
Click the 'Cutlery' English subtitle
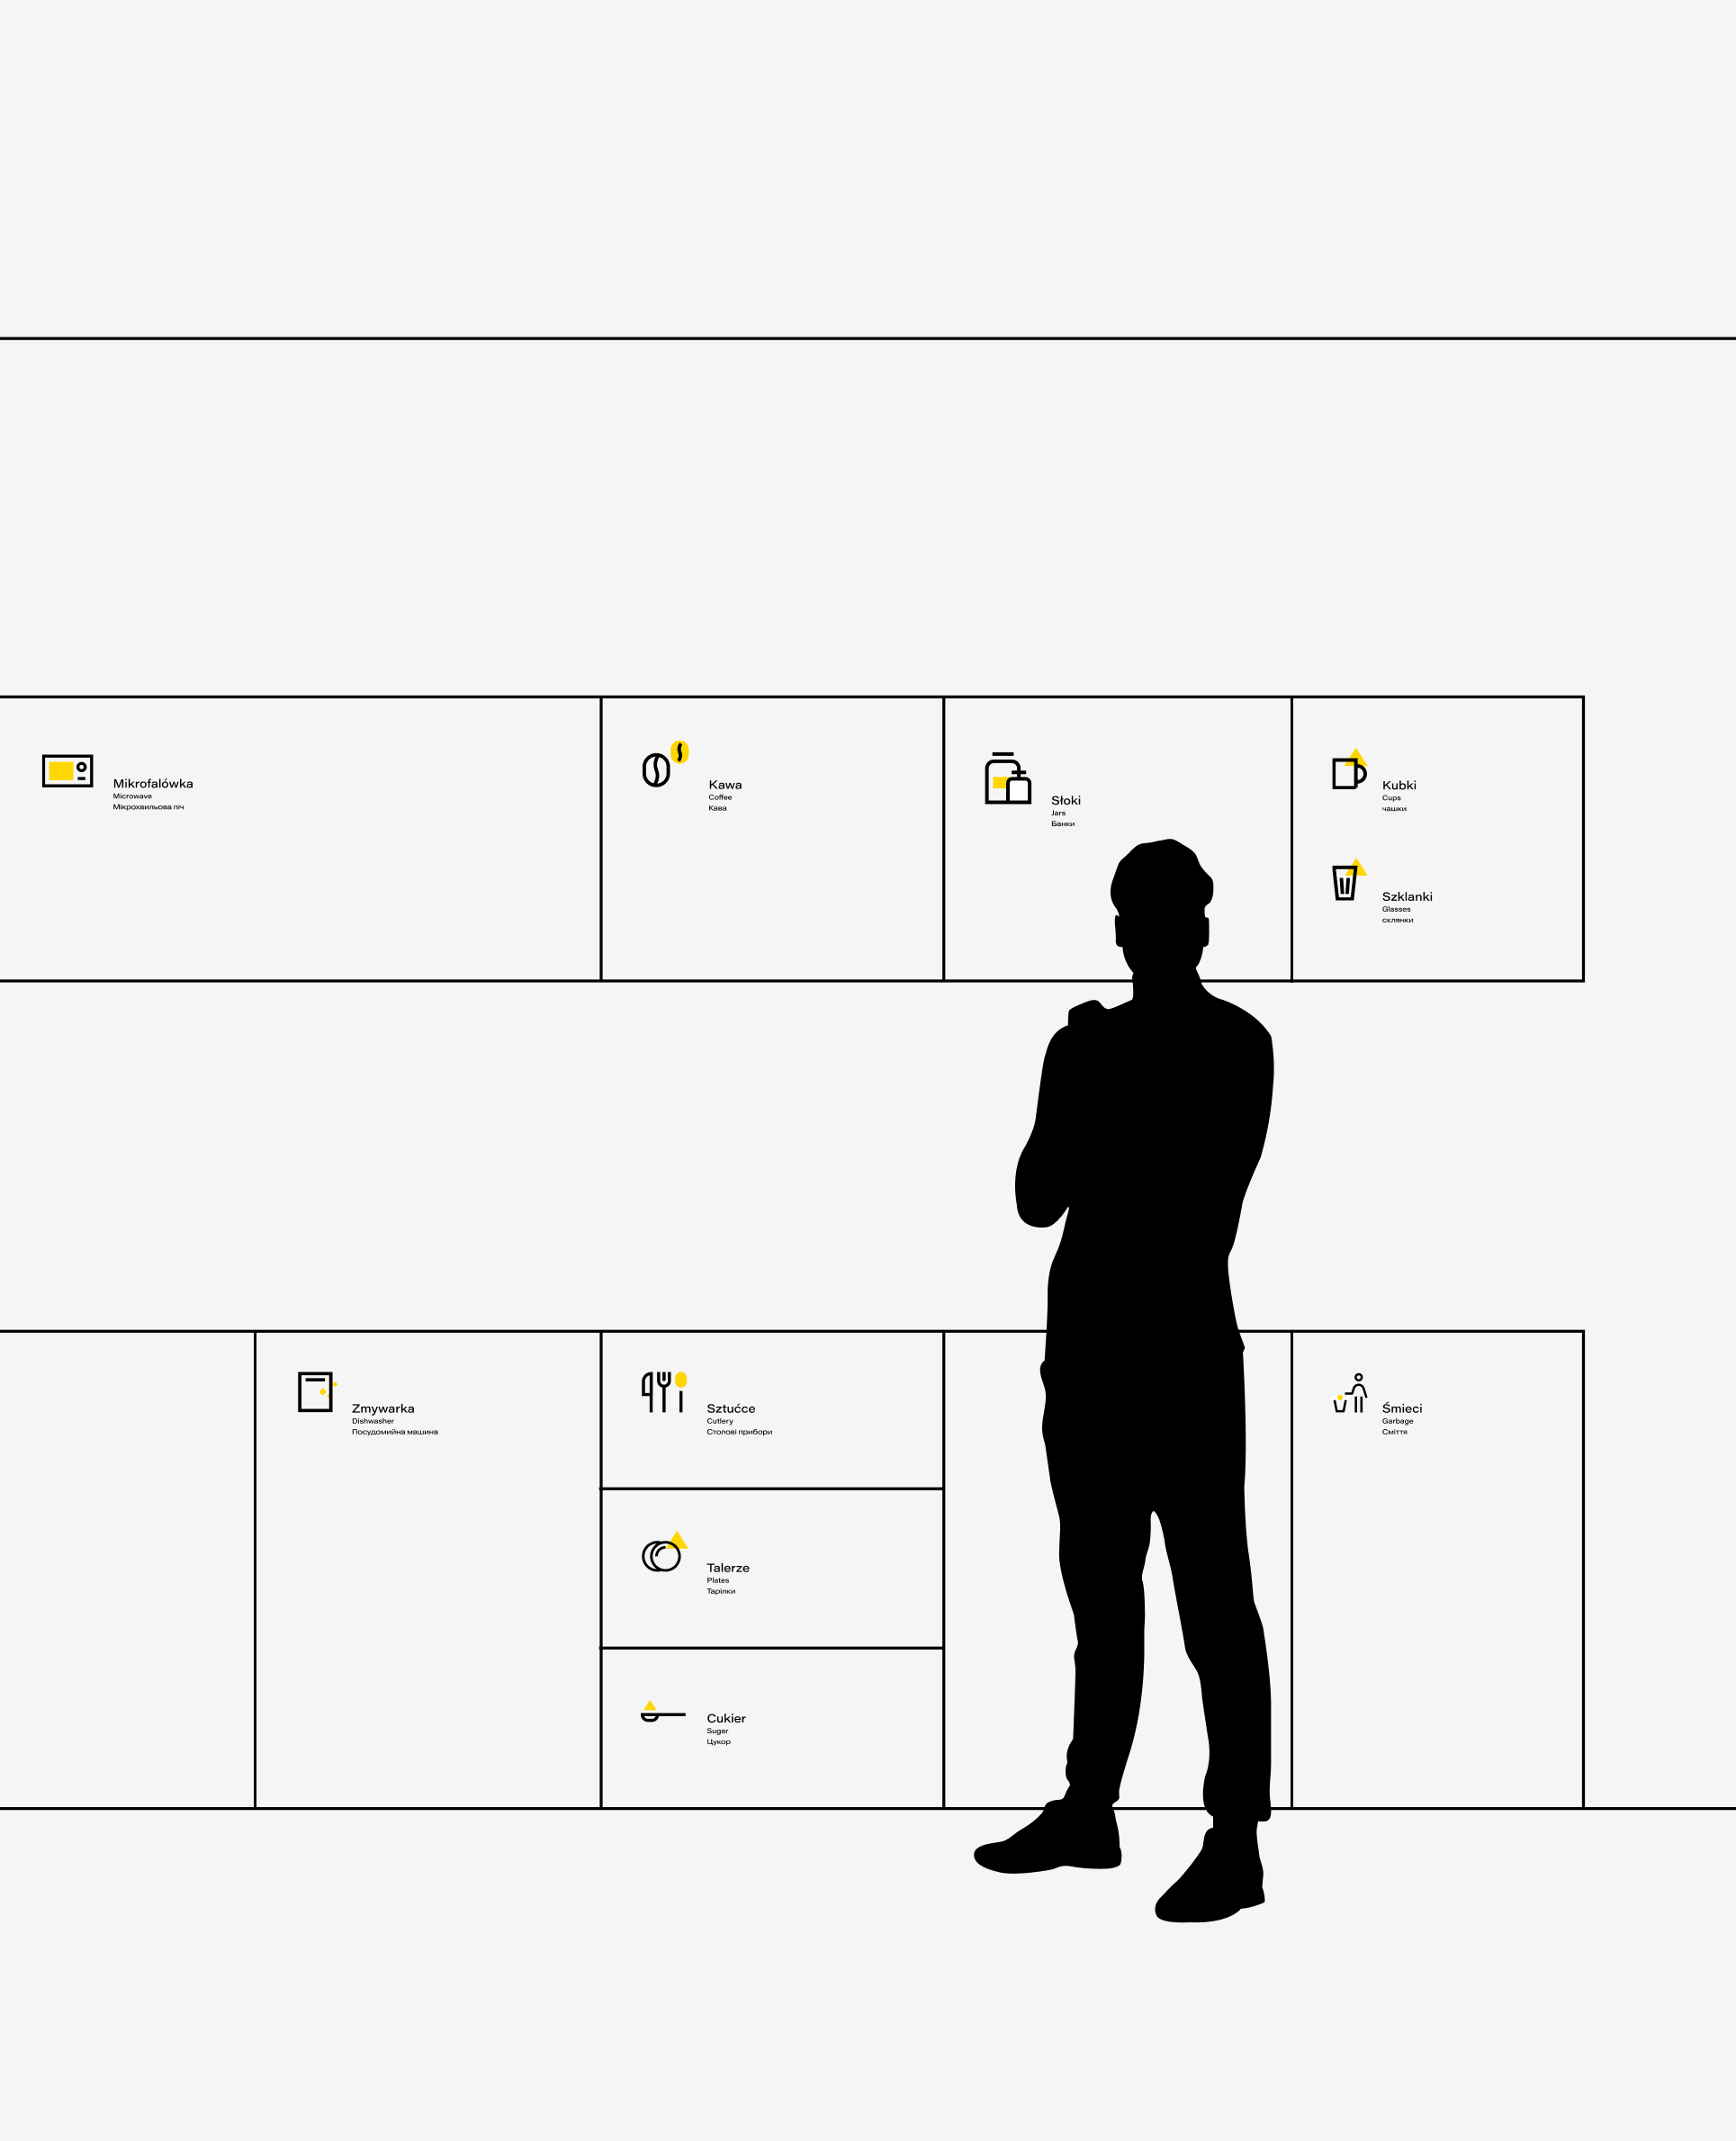click(x=720, y=1421)
